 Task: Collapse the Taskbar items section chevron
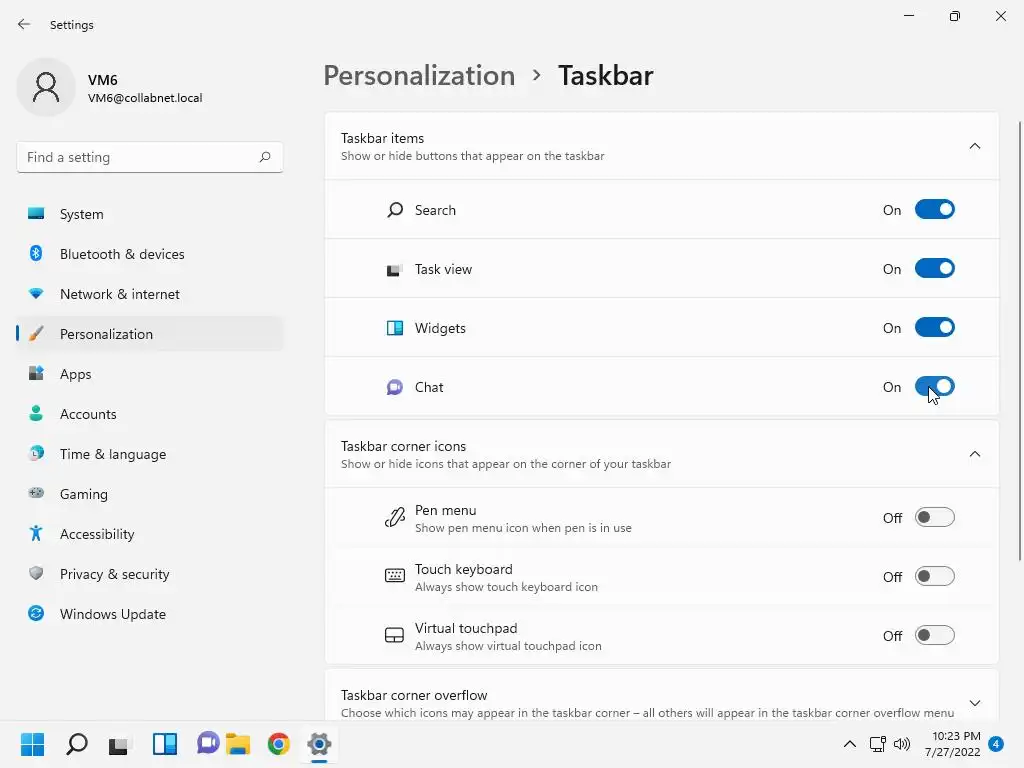pyautogui.click(x=974, y=146)
